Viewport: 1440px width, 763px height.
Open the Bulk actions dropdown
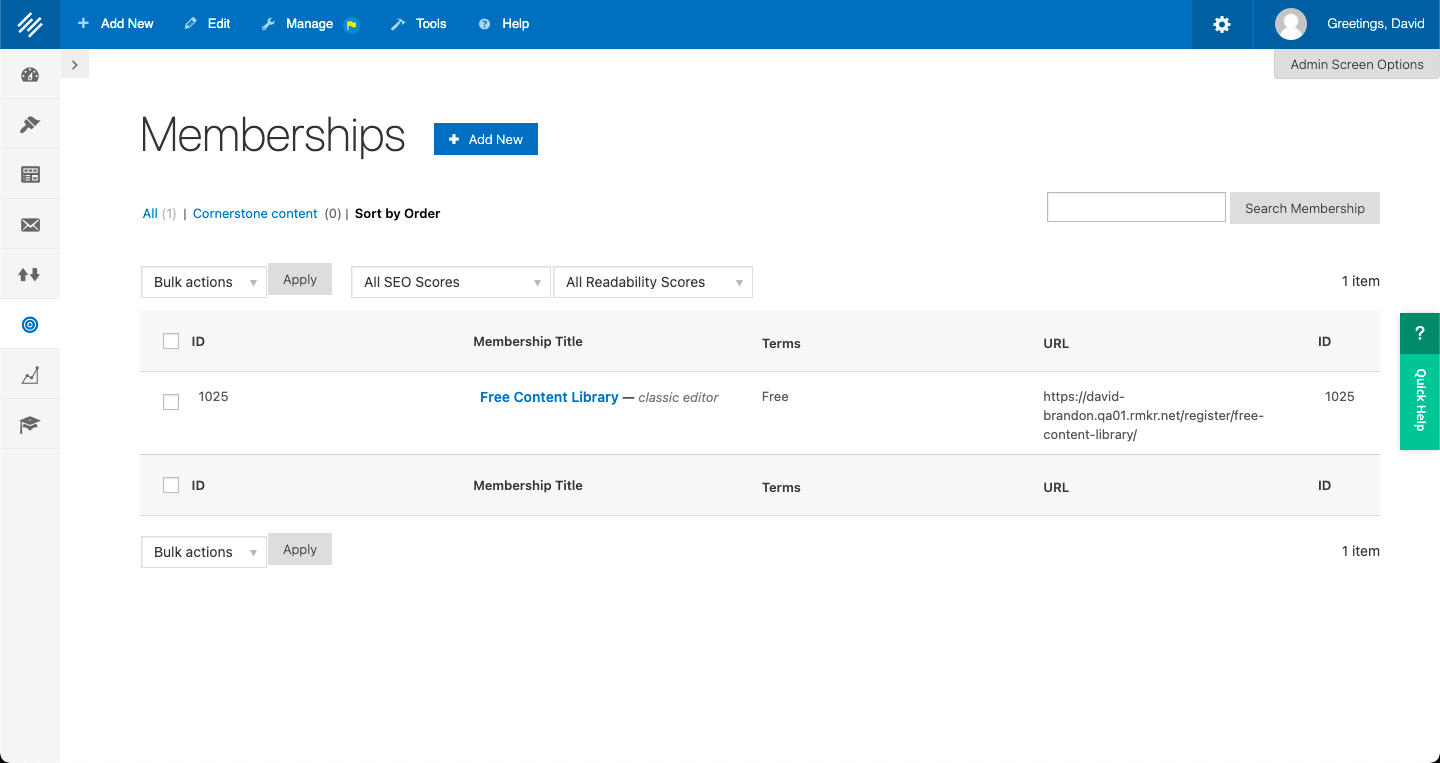(x=203, y=282)
